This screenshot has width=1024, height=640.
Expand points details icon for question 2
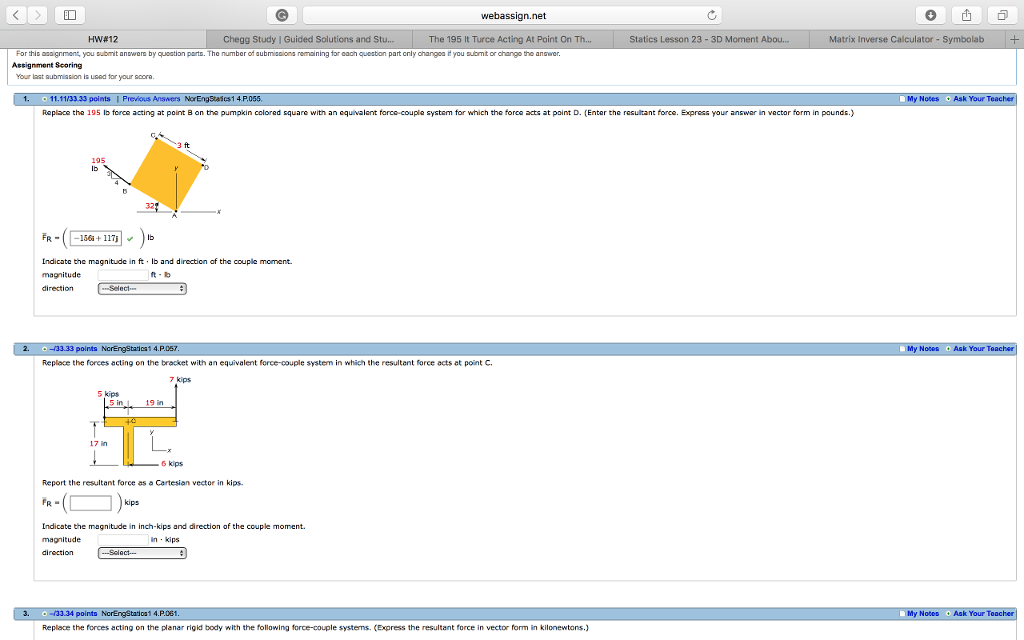44,349
